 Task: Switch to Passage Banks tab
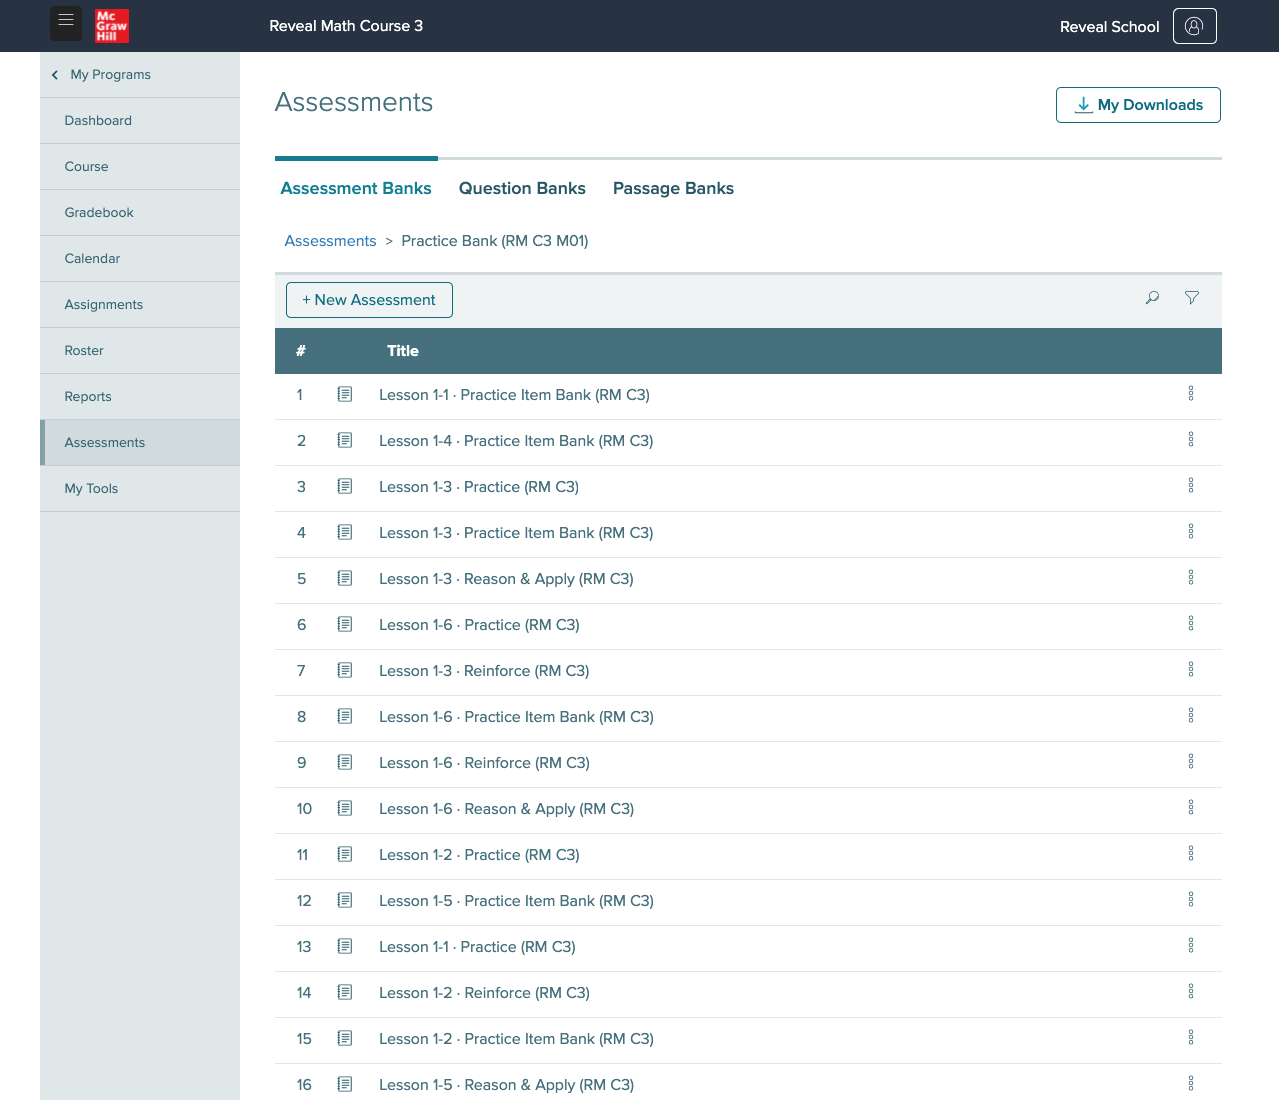(x=673, y=188)
